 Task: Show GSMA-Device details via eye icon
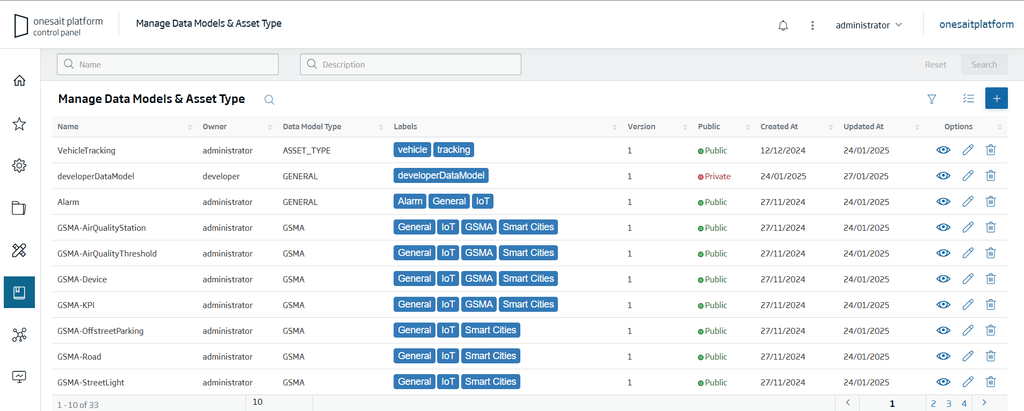pos(943,279)
